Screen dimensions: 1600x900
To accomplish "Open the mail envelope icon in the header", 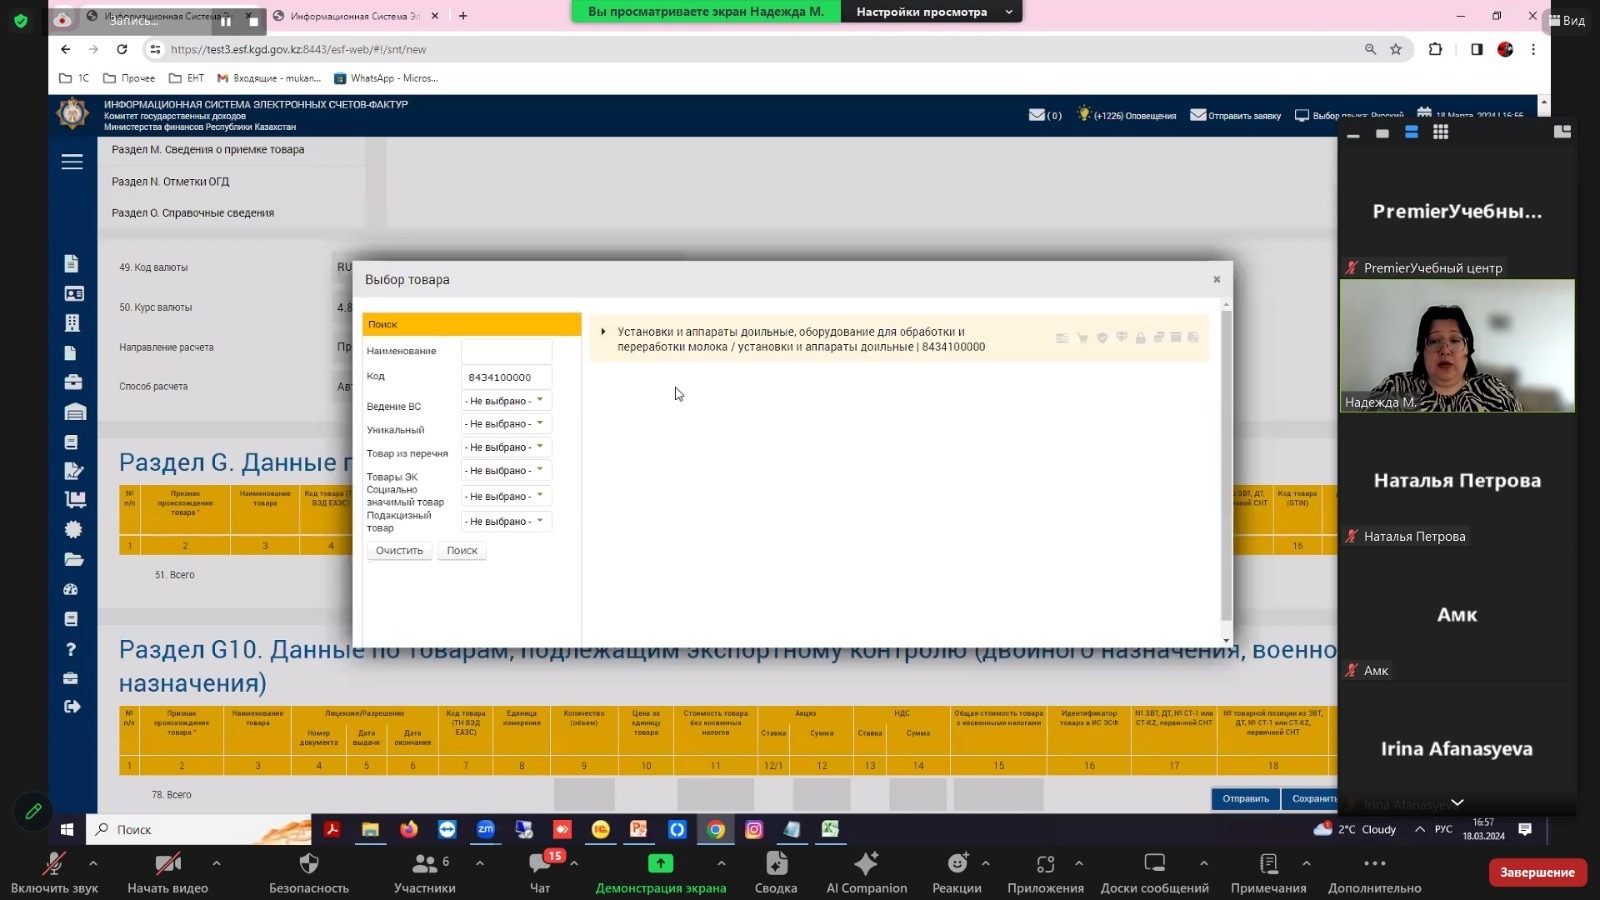I will point(1037,115).
